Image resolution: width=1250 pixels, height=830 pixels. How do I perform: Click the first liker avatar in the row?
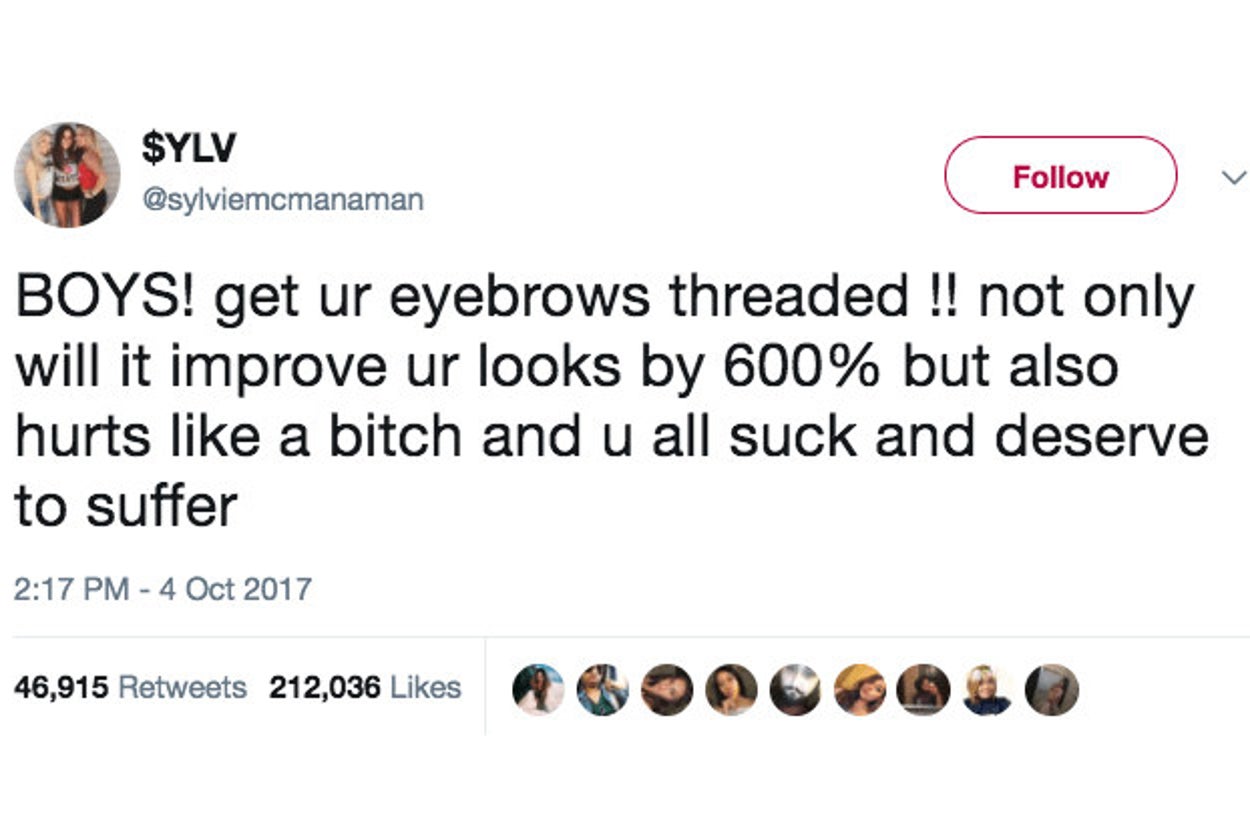click(x=538, y=689)
